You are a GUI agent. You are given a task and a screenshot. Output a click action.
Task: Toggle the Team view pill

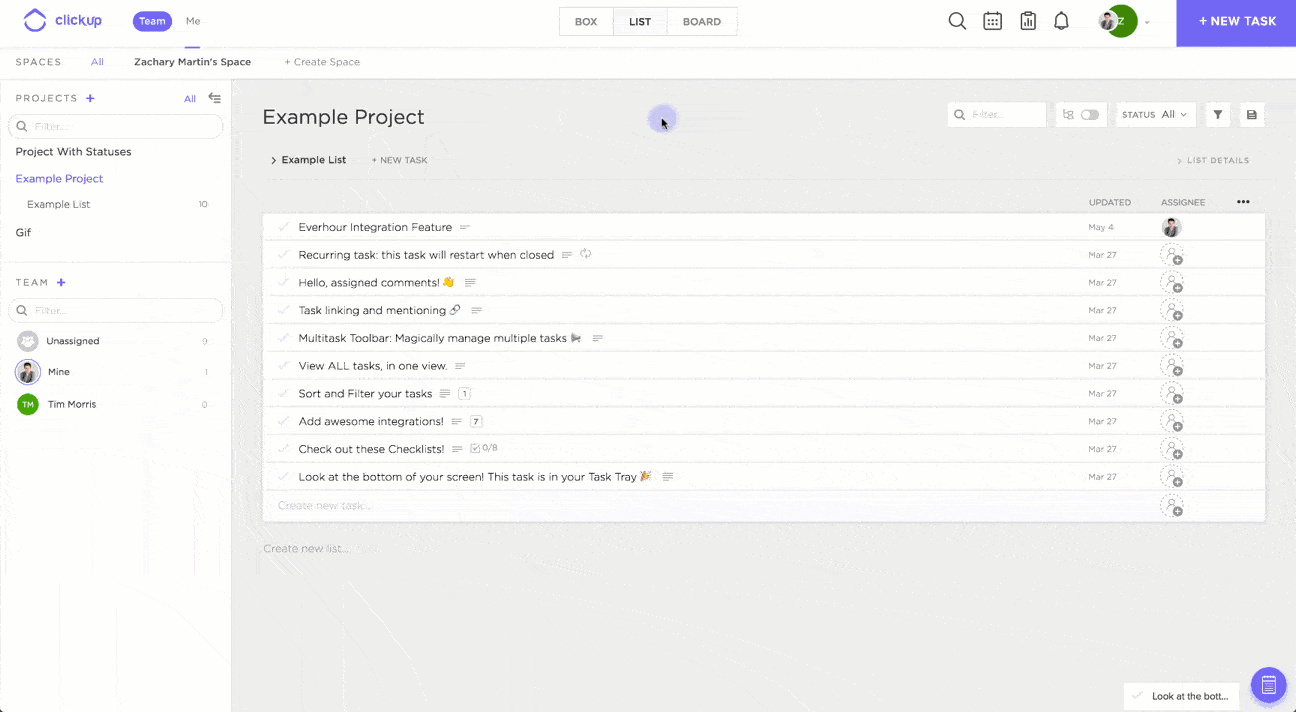[x=152, y=21]
